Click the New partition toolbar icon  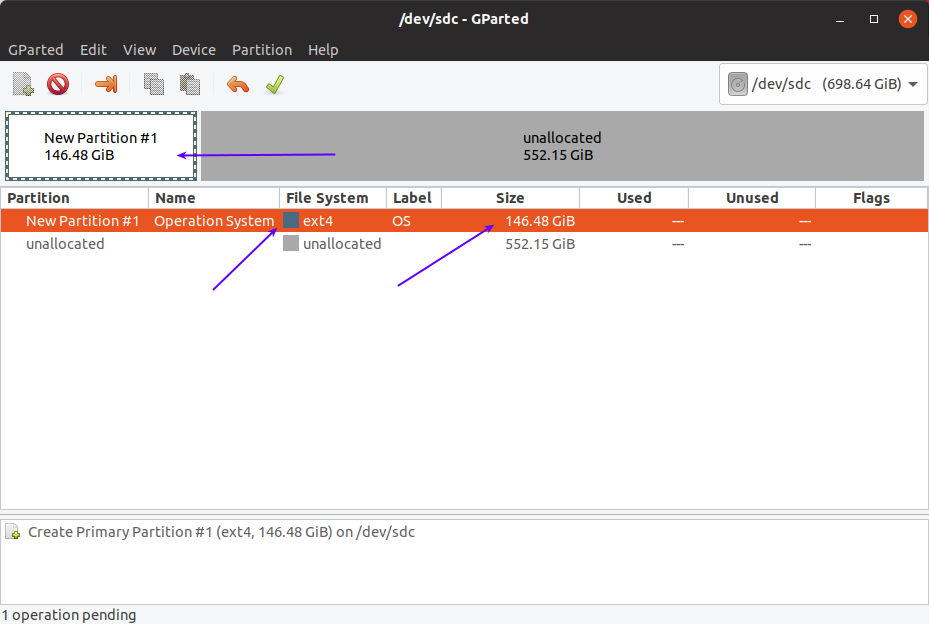(x=23, y=84)
